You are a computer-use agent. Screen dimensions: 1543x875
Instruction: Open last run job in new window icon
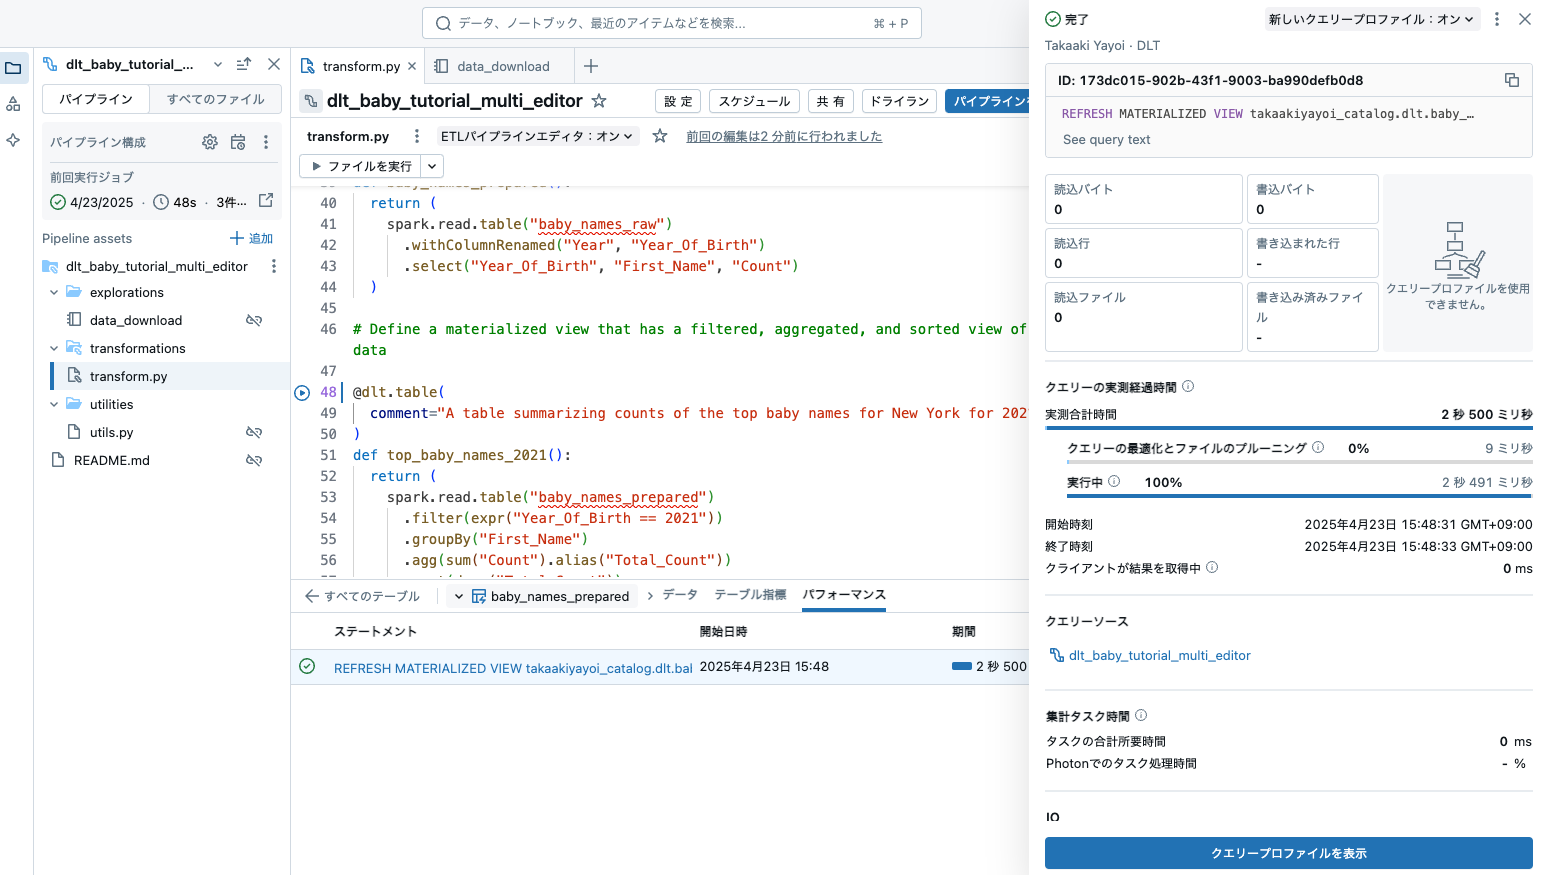pyautogui.click(x=265, y=201)
